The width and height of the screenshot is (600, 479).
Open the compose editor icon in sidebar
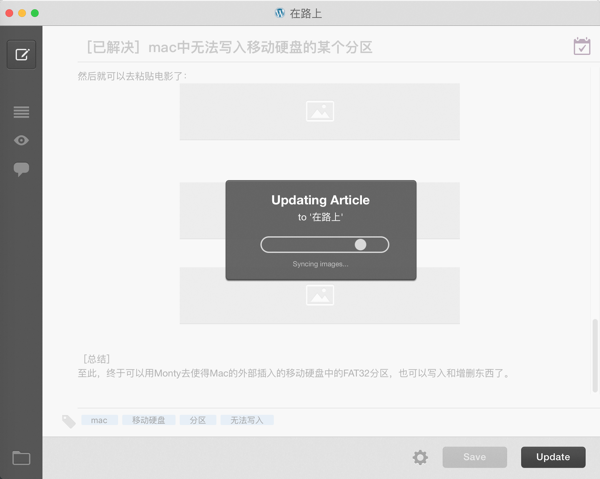tap(21, 55)
